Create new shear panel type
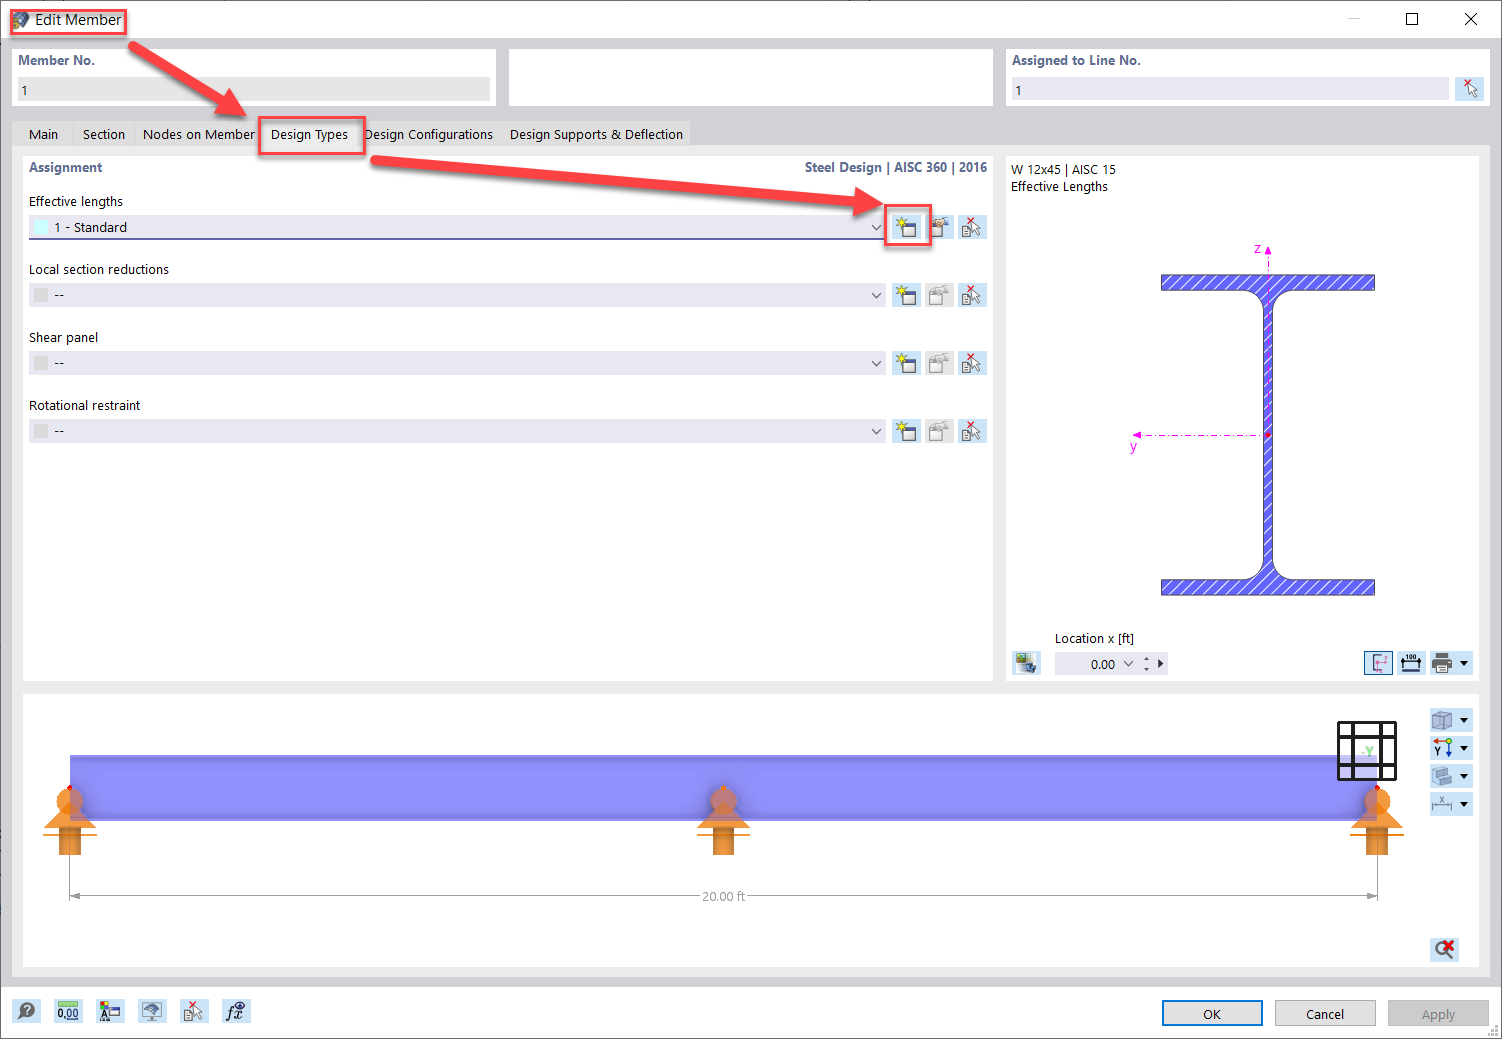The width and height of the screenshot is (1502, 1039). pyautogui.click(x=906, y=363)
